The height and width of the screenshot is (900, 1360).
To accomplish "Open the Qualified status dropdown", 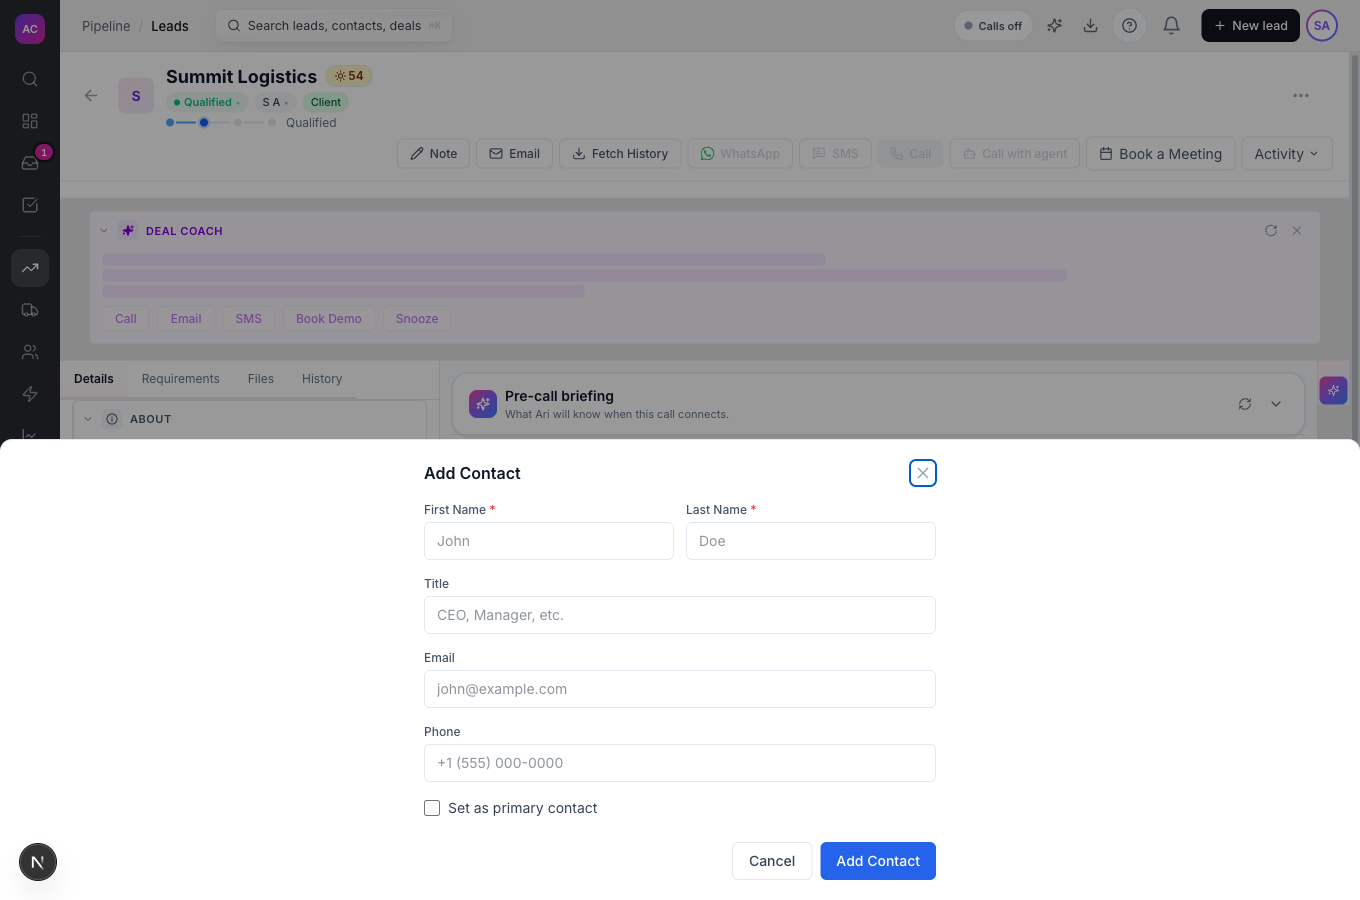I will (207, 102).
